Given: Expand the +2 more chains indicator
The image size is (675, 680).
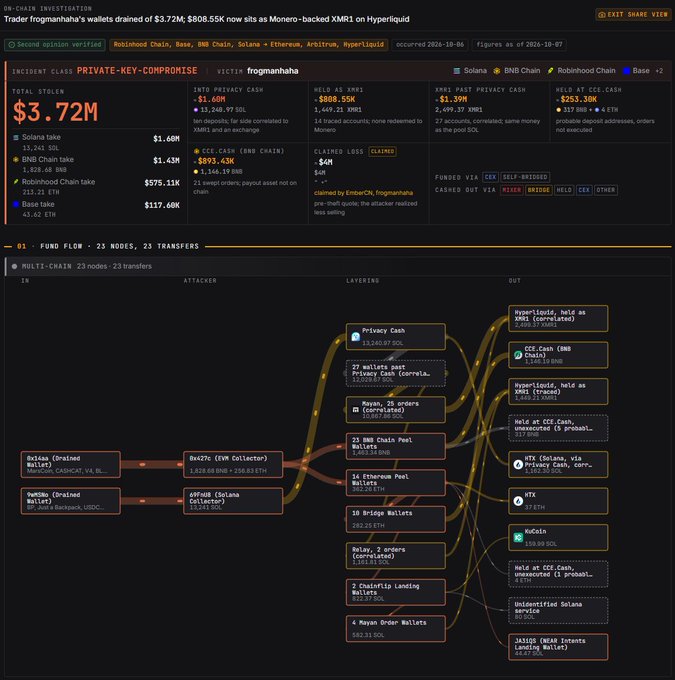Looking at the screenshot, I should tap(659, 71).
